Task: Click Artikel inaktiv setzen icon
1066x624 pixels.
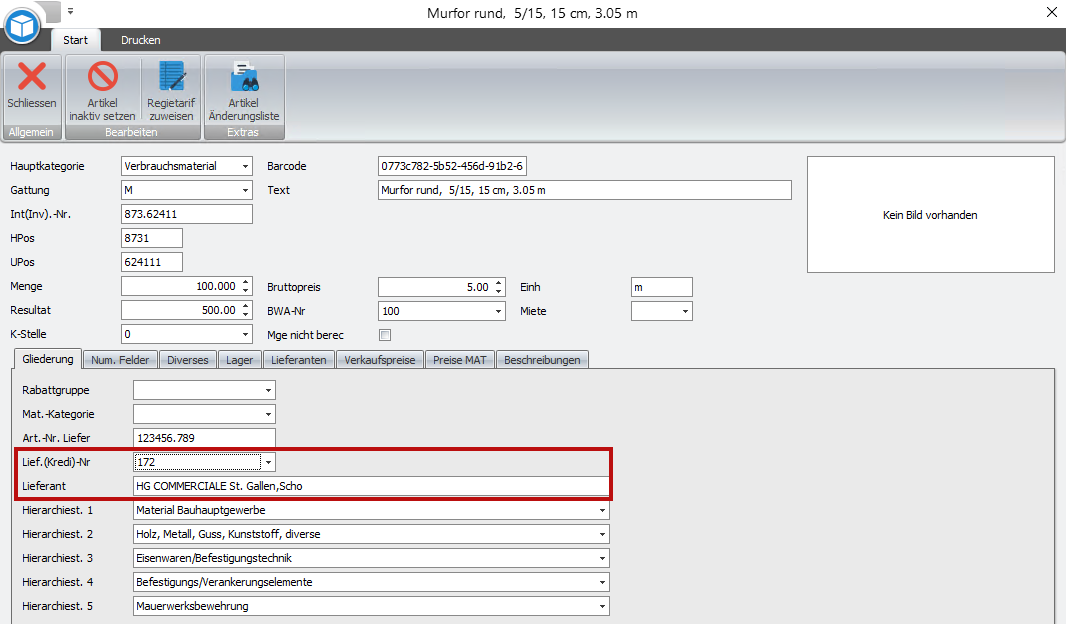Action: [x=102, y=78]
